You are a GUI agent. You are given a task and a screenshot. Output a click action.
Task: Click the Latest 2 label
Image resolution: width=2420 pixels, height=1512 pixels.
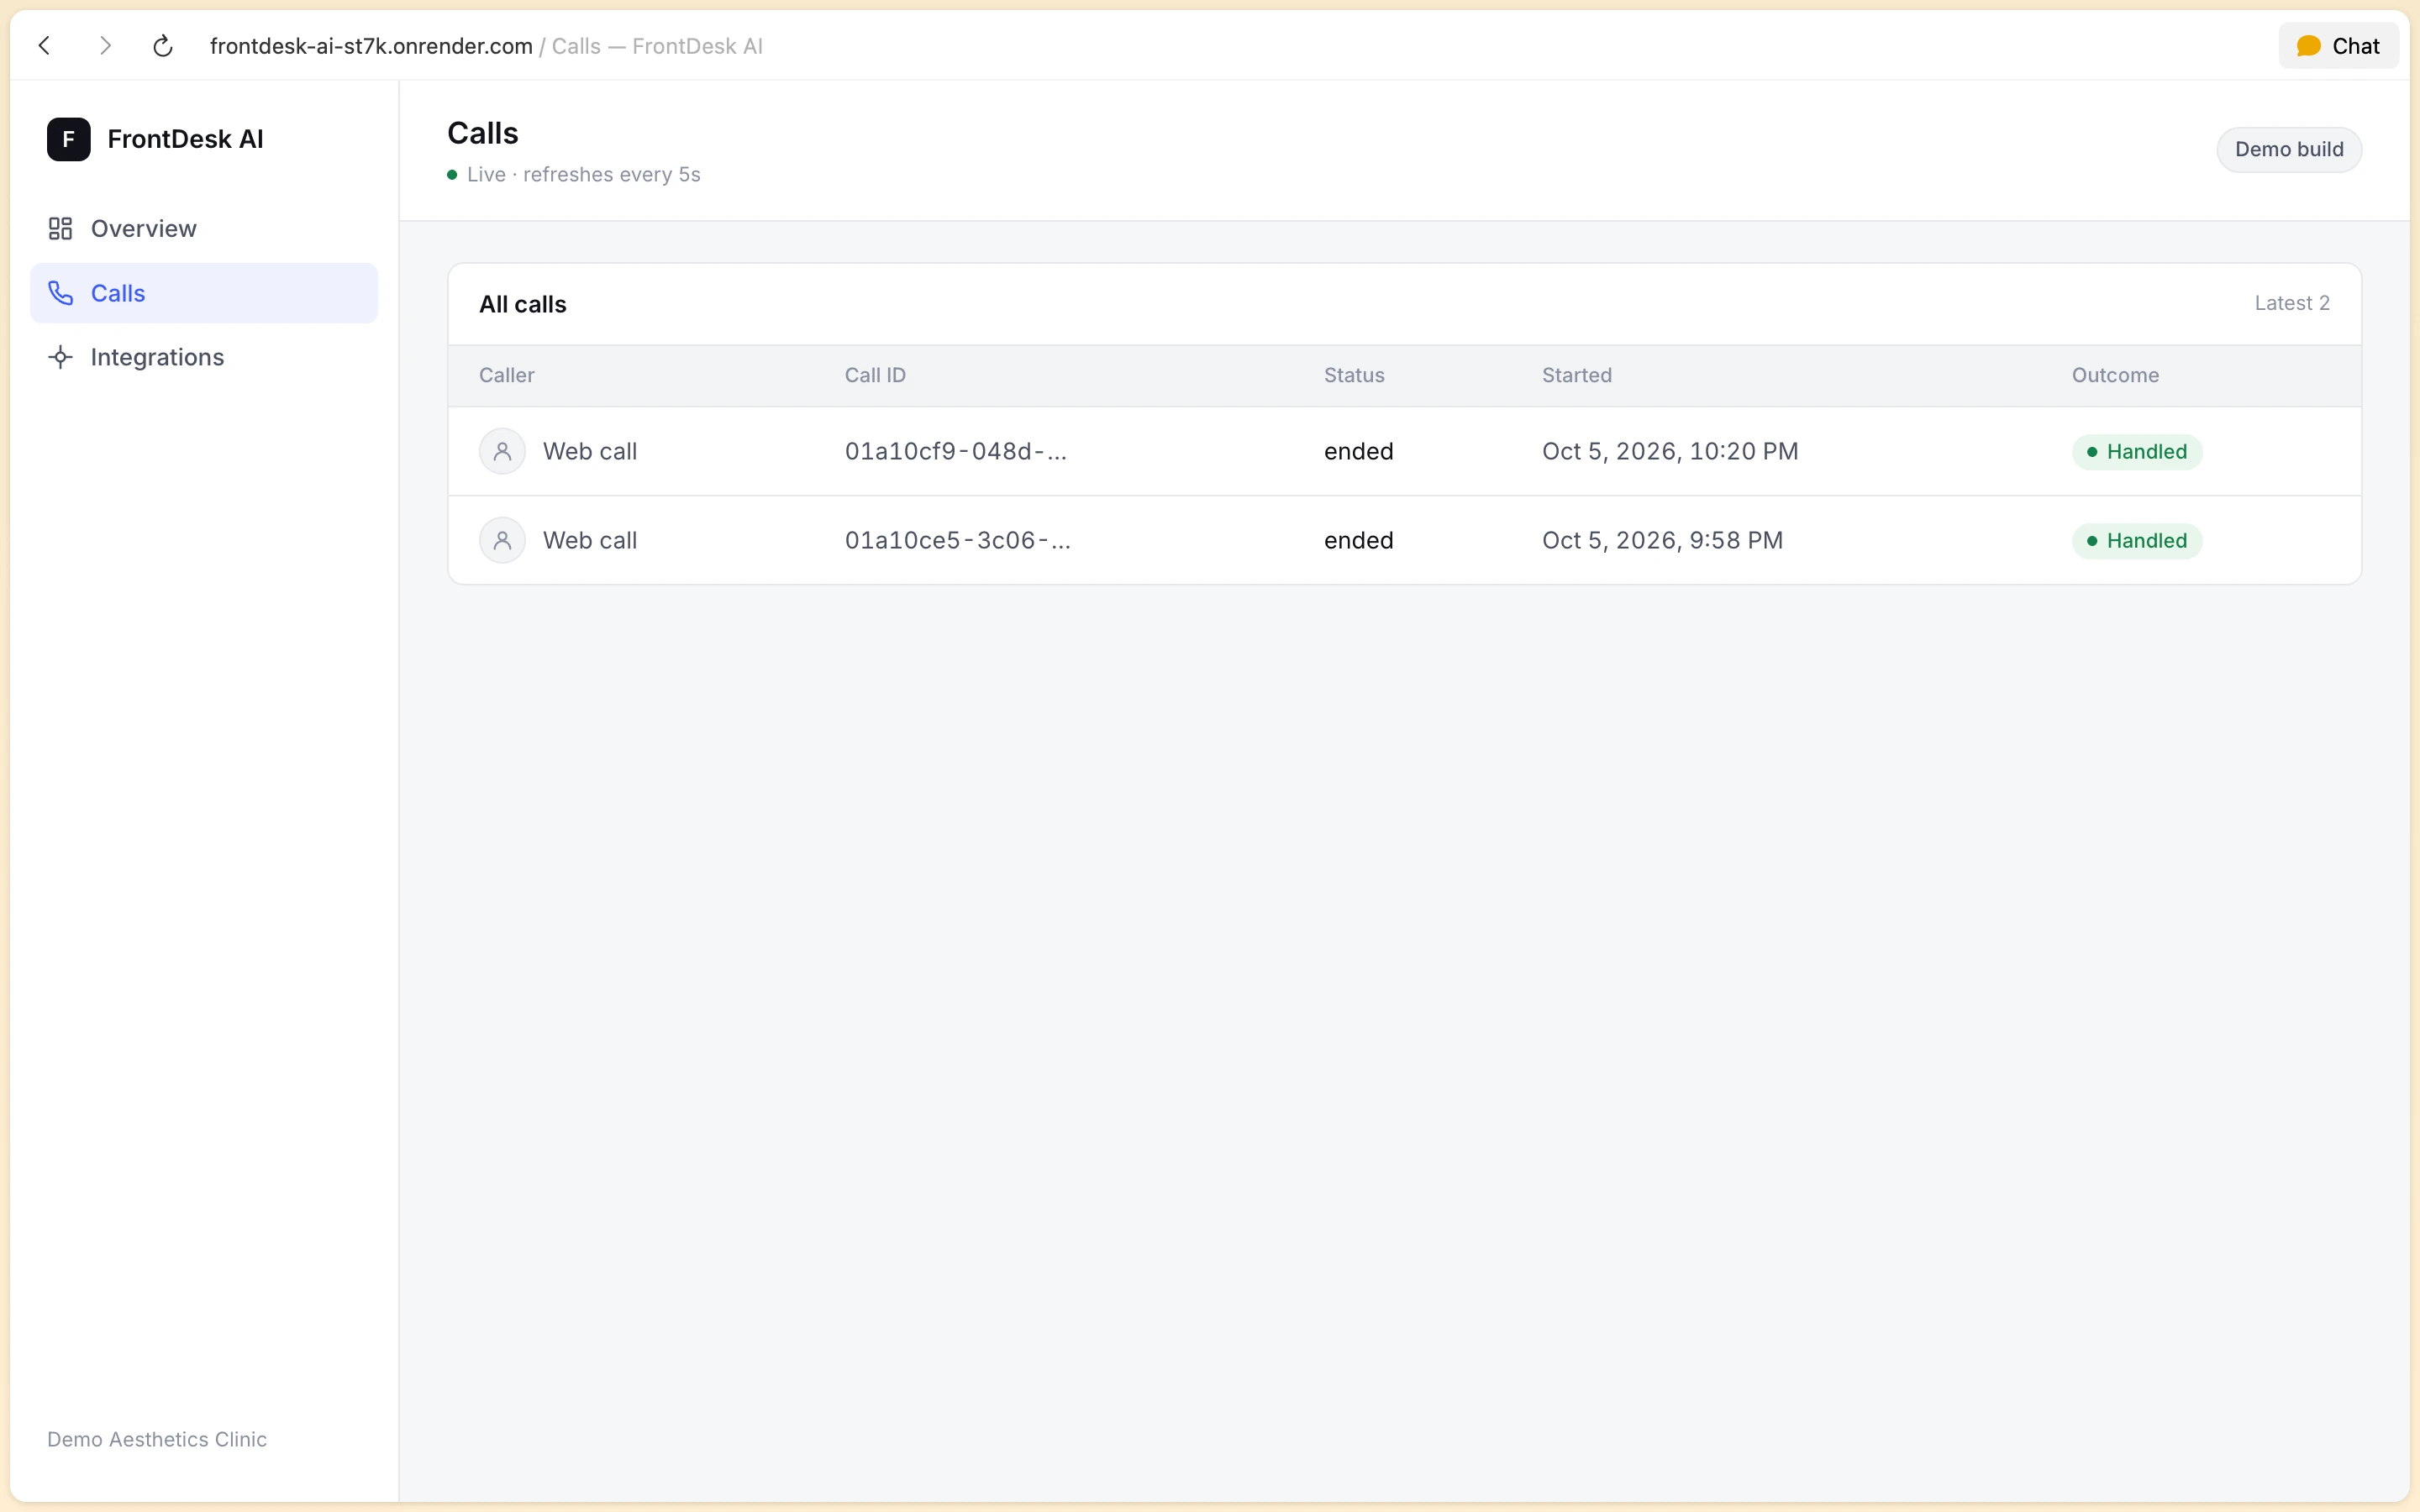coord(2292,303)
